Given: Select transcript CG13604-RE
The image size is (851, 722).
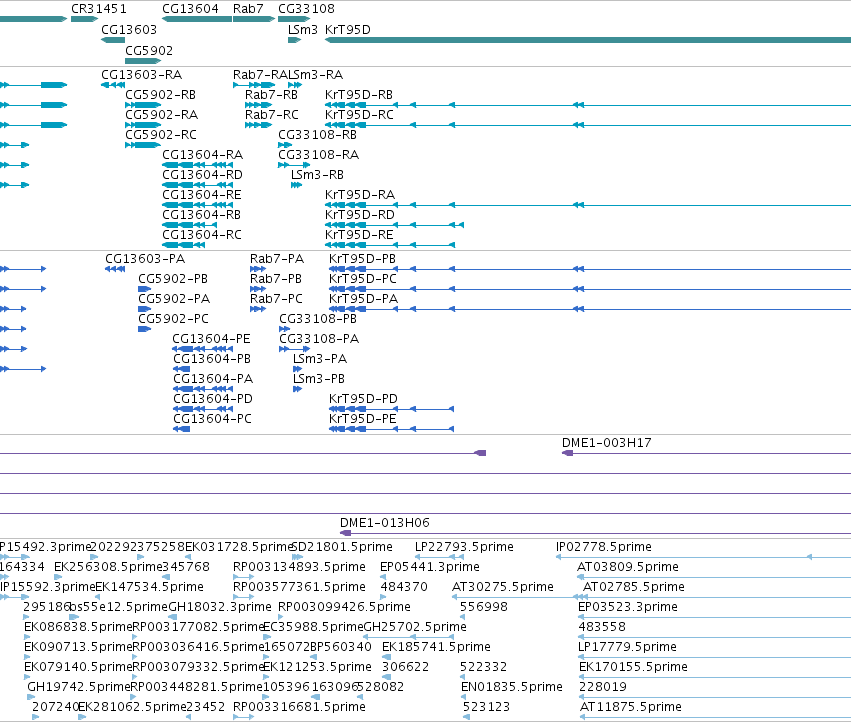Looking at the screenshot, I should [x=202, y=195].
